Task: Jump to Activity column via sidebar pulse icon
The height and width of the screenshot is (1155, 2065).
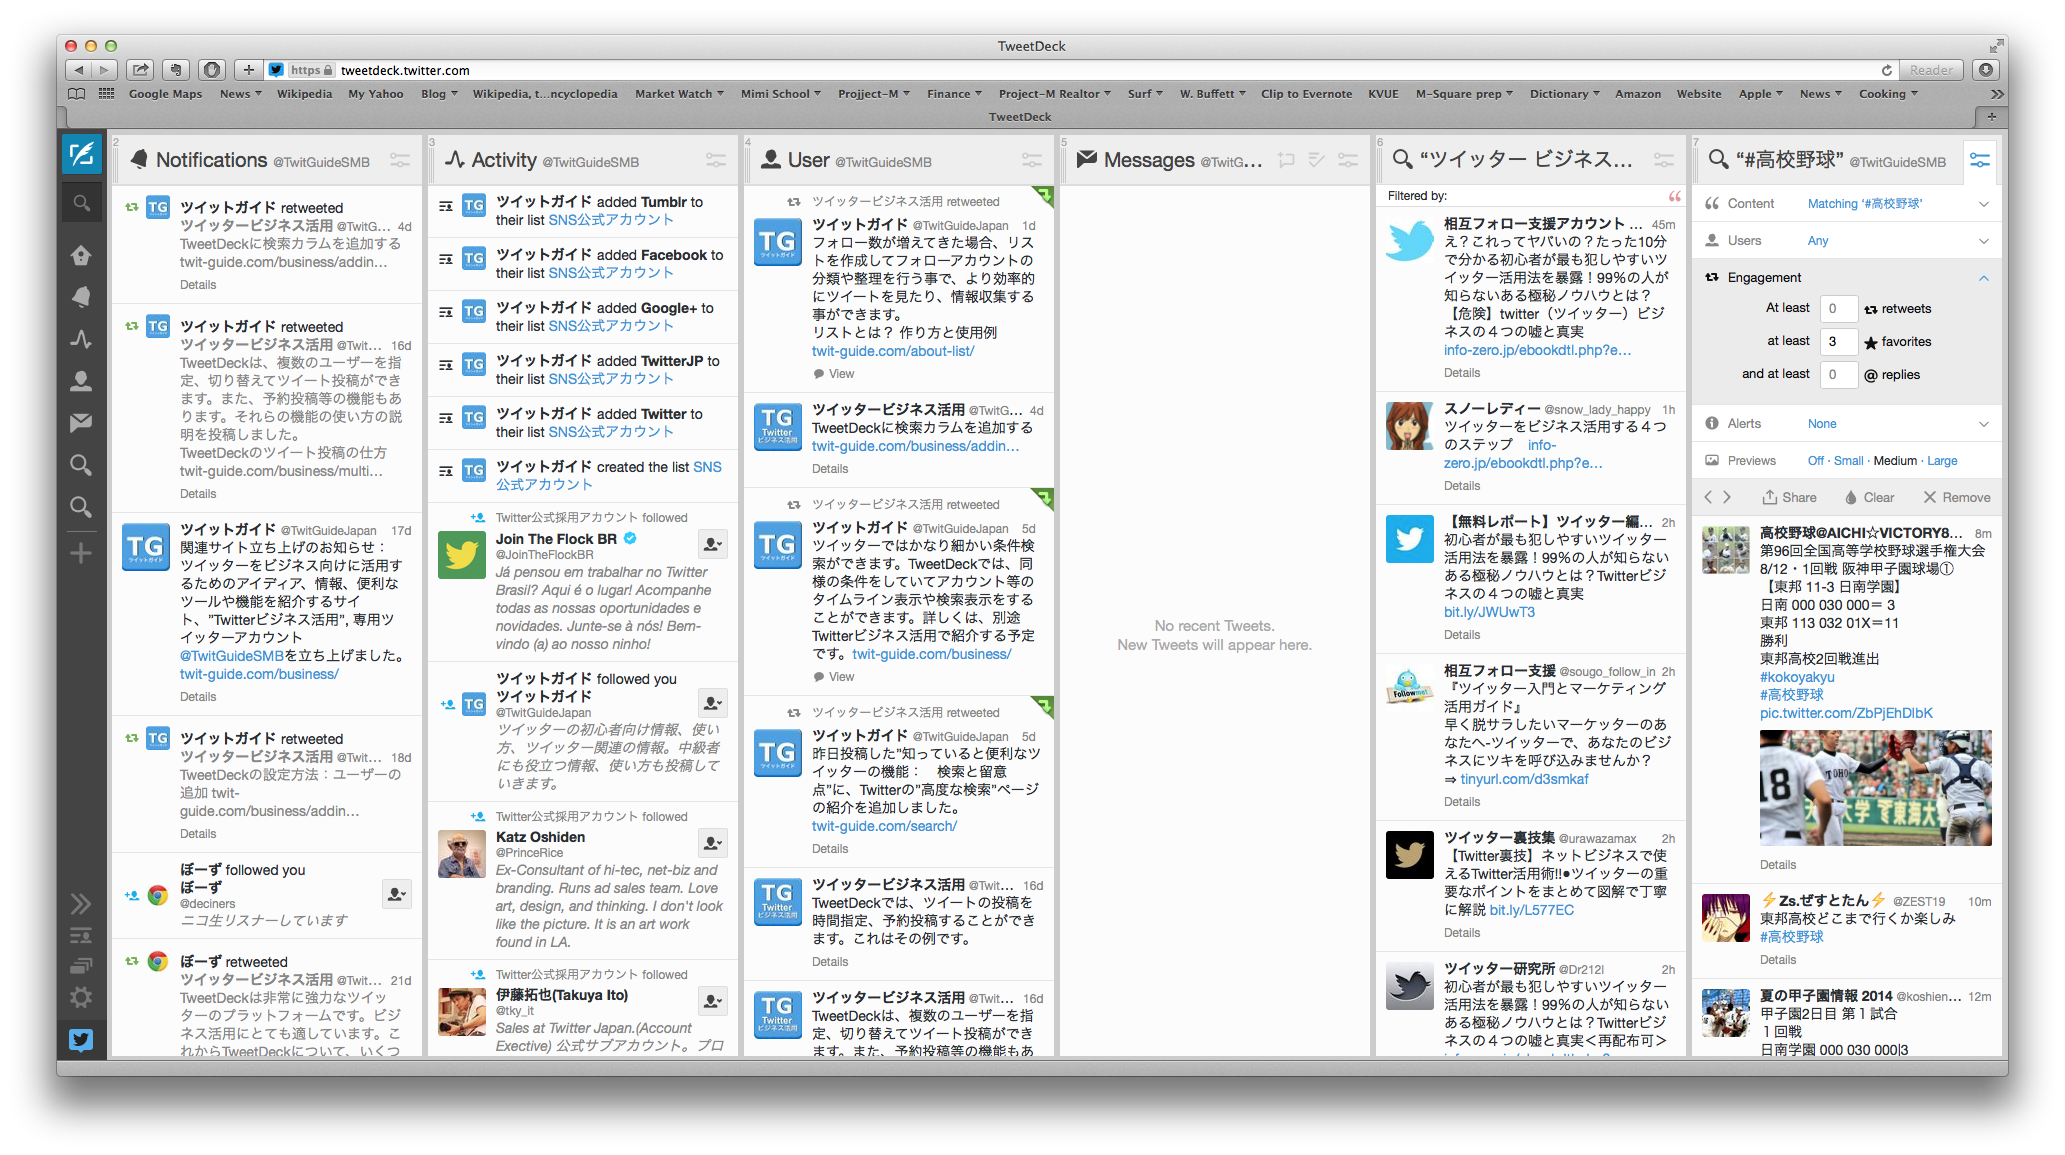Action: [x=81, y=339]
